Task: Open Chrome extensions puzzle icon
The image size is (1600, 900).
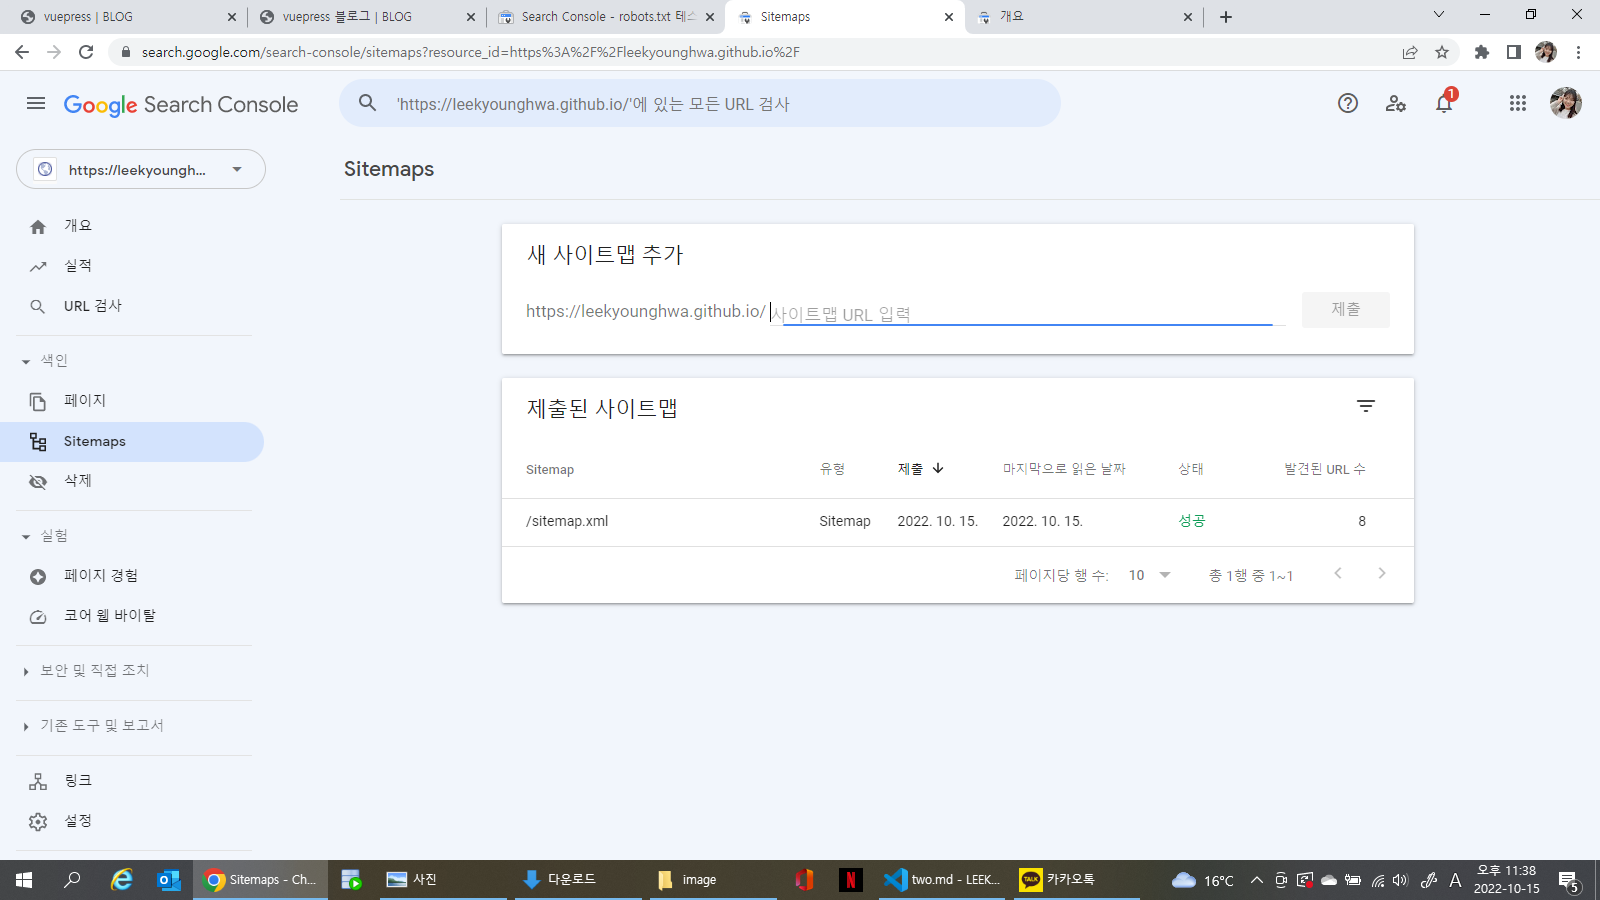Action: pyautogui.click(x=1482, y=52)
